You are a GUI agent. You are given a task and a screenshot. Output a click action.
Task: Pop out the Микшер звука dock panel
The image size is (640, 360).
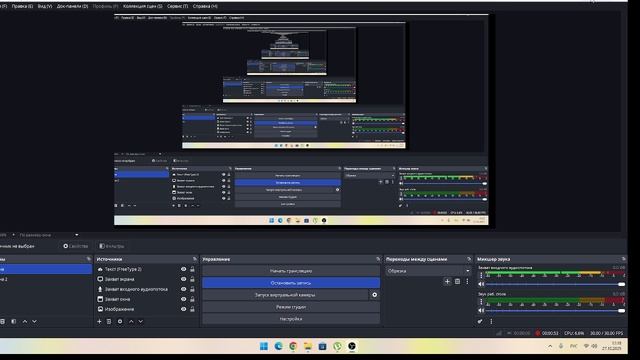point(623,259)
